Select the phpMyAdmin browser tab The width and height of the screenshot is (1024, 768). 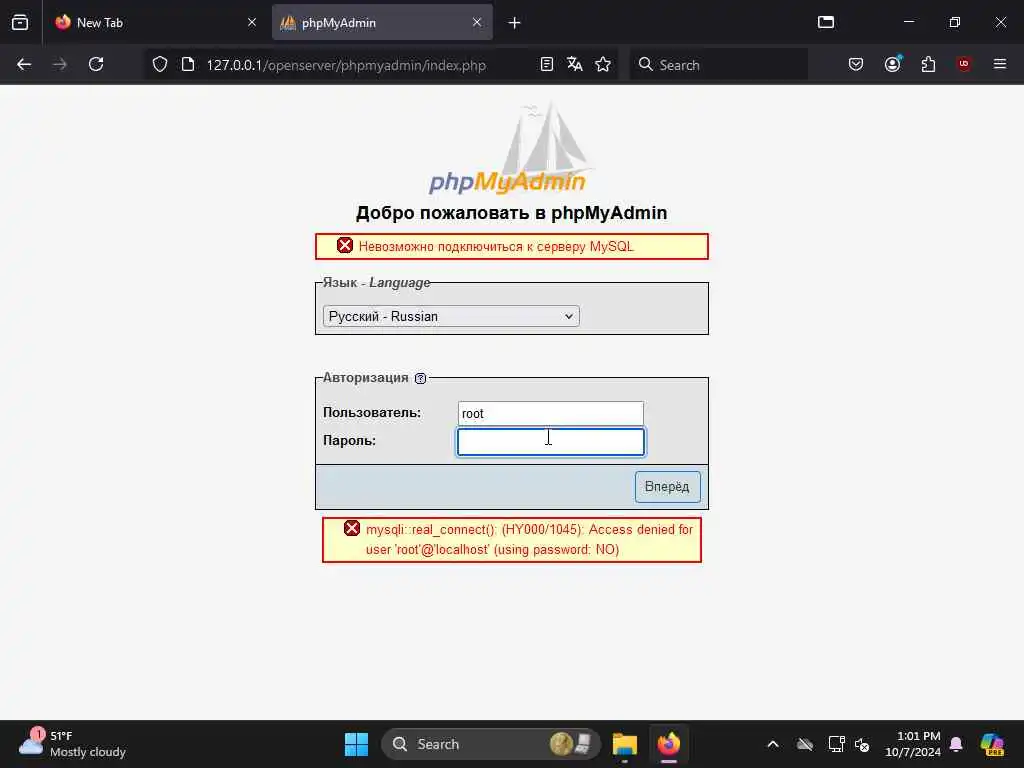point(382,22)
